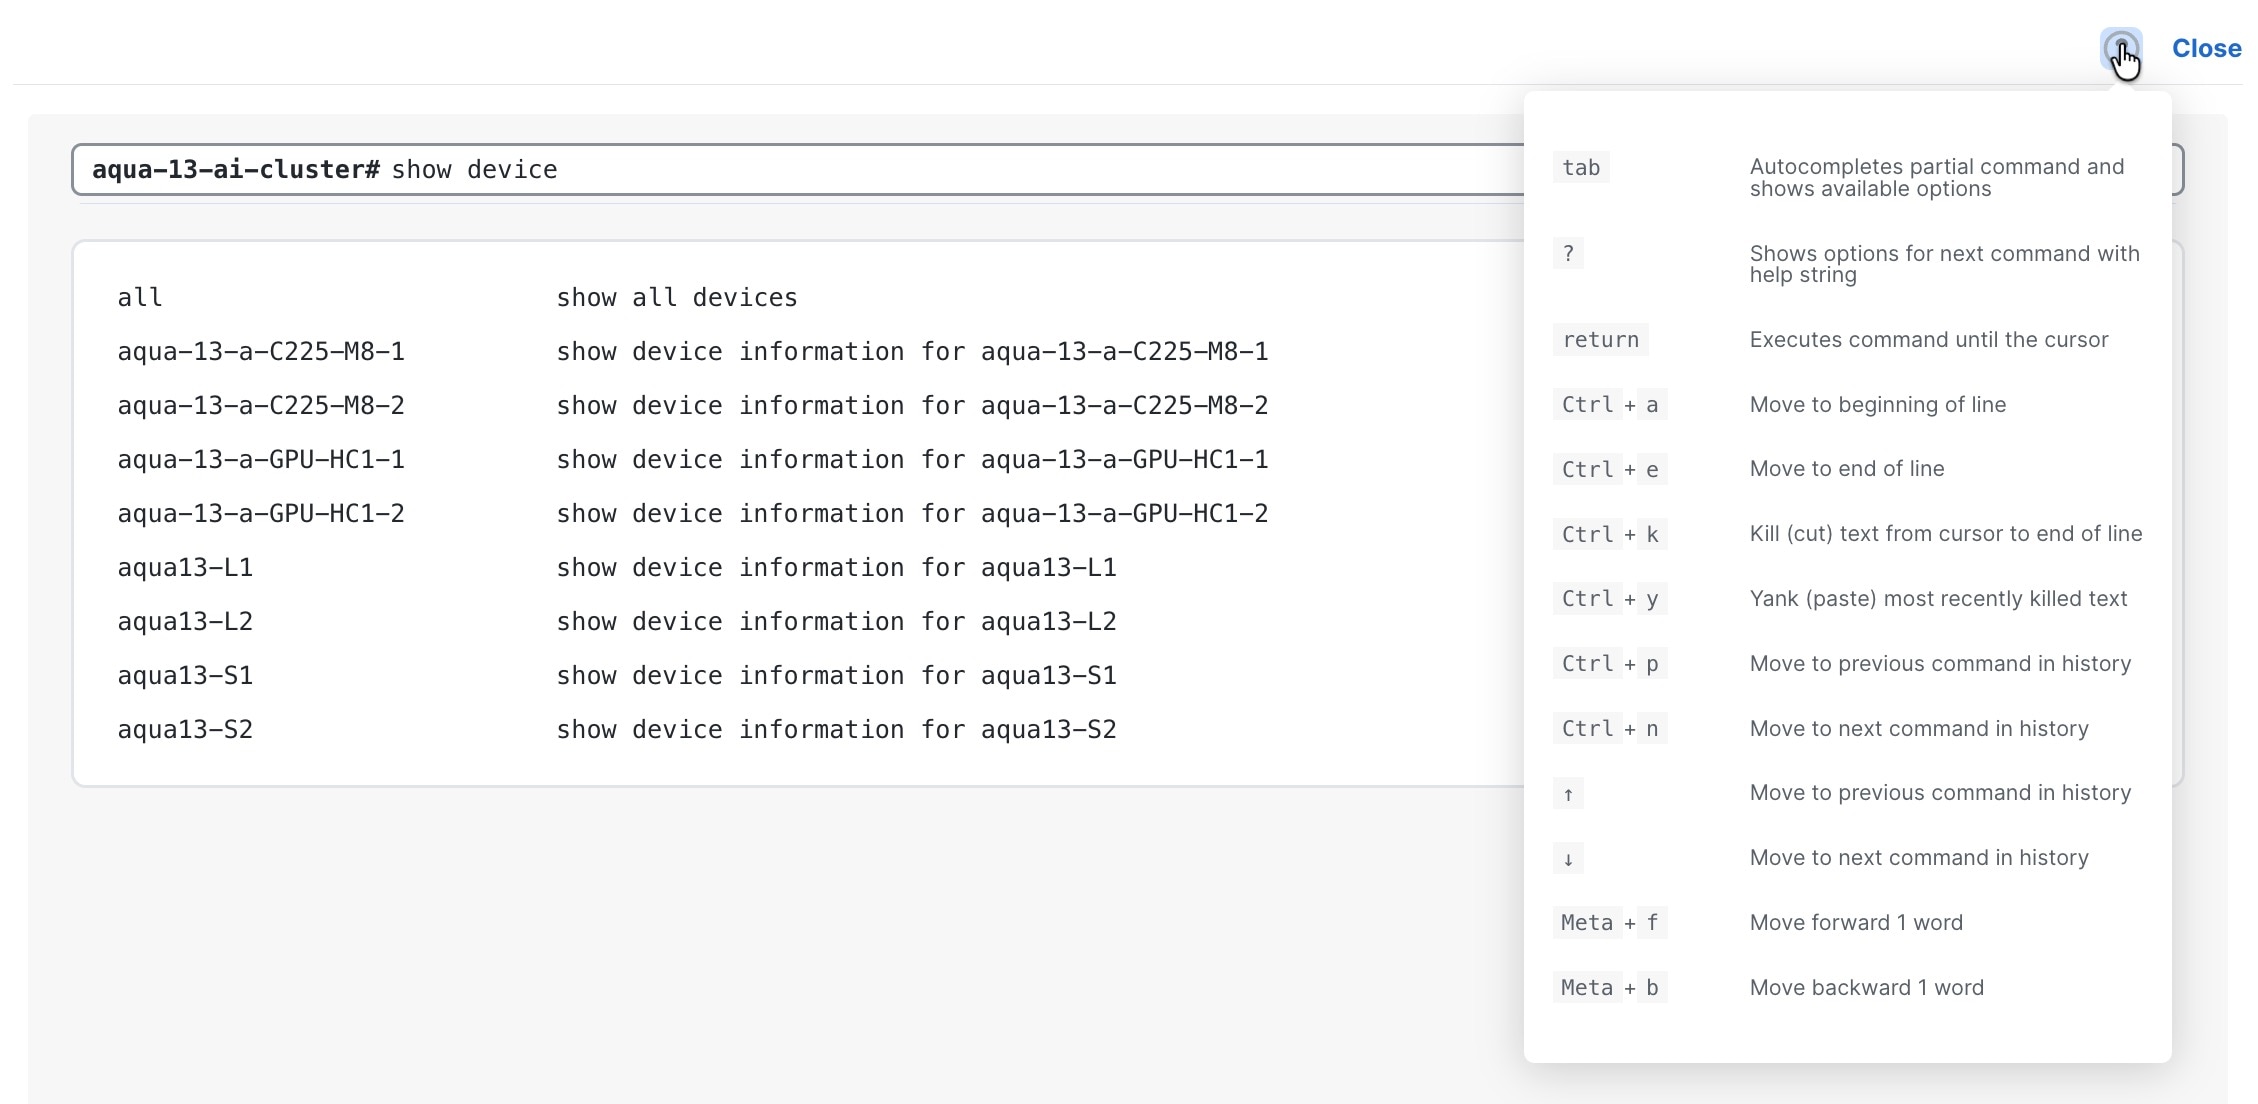The height and width of the screenshot is (1104, 2258).
Task: Select the aqua13-L2 device suggestion
Action: [x=185, y=622]
